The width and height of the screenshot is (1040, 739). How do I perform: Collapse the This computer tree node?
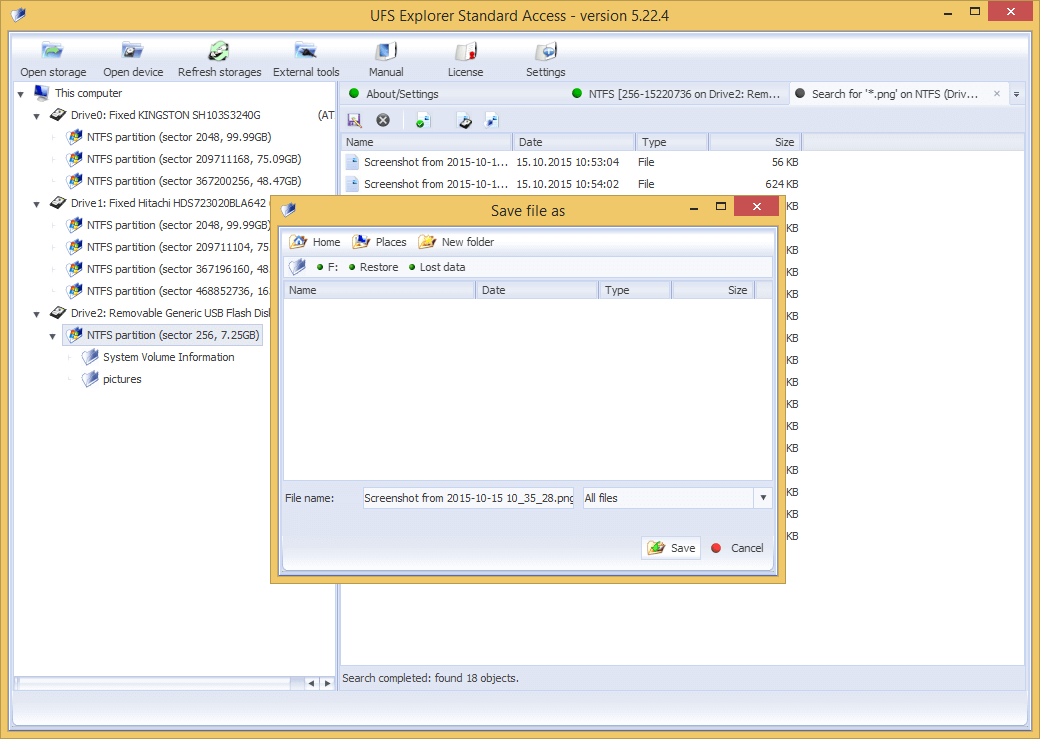21,94
